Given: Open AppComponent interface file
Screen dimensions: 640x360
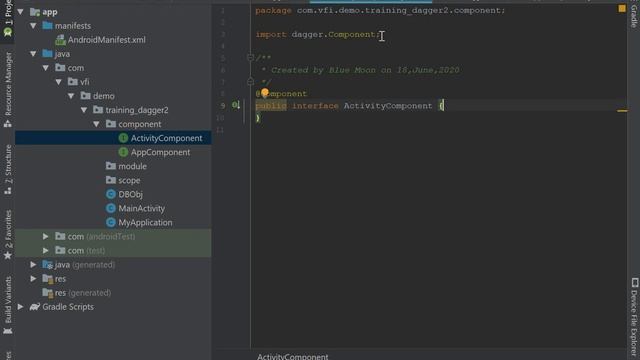Looking at the screenshot, I should (160, 152).
